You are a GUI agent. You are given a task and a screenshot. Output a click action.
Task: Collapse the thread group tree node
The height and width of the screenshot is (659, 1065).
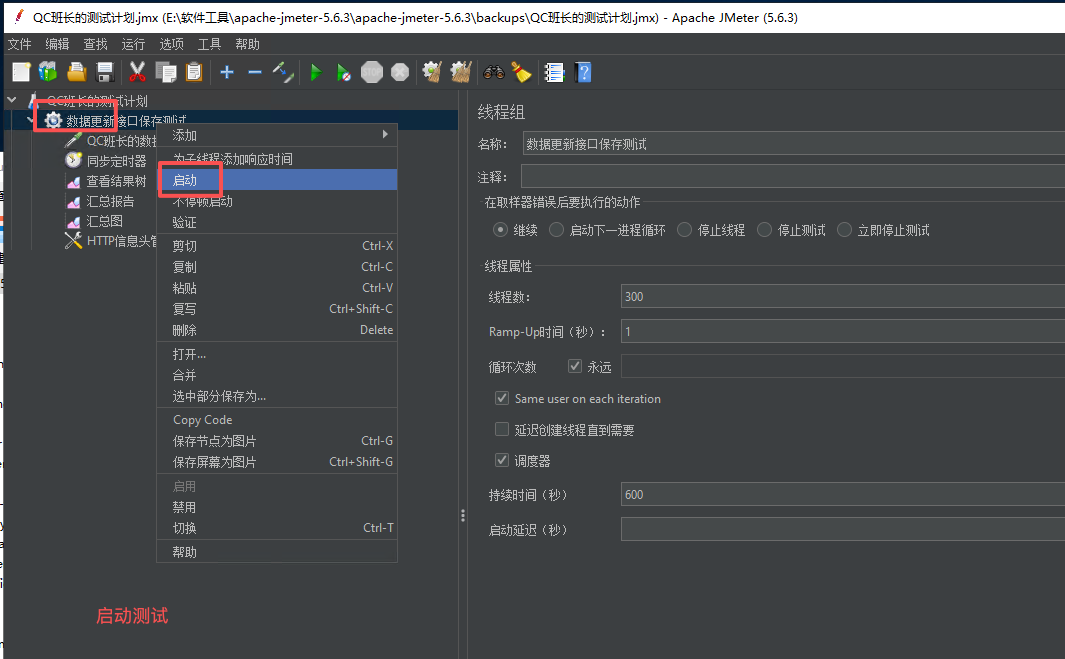coord(31,121)
